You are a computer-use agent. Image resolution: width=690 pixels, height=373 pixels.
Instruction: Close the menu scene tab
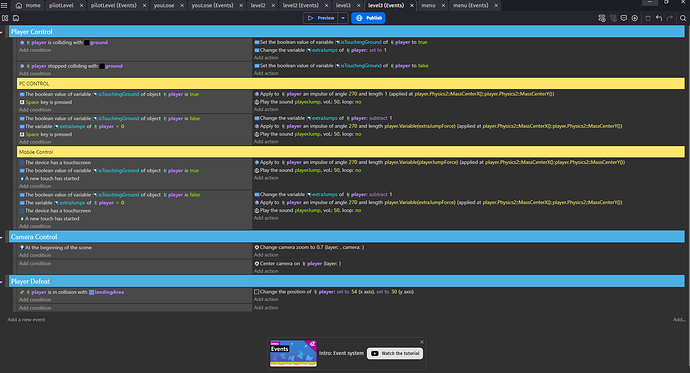pyautogui.click(x=443, y=5)
